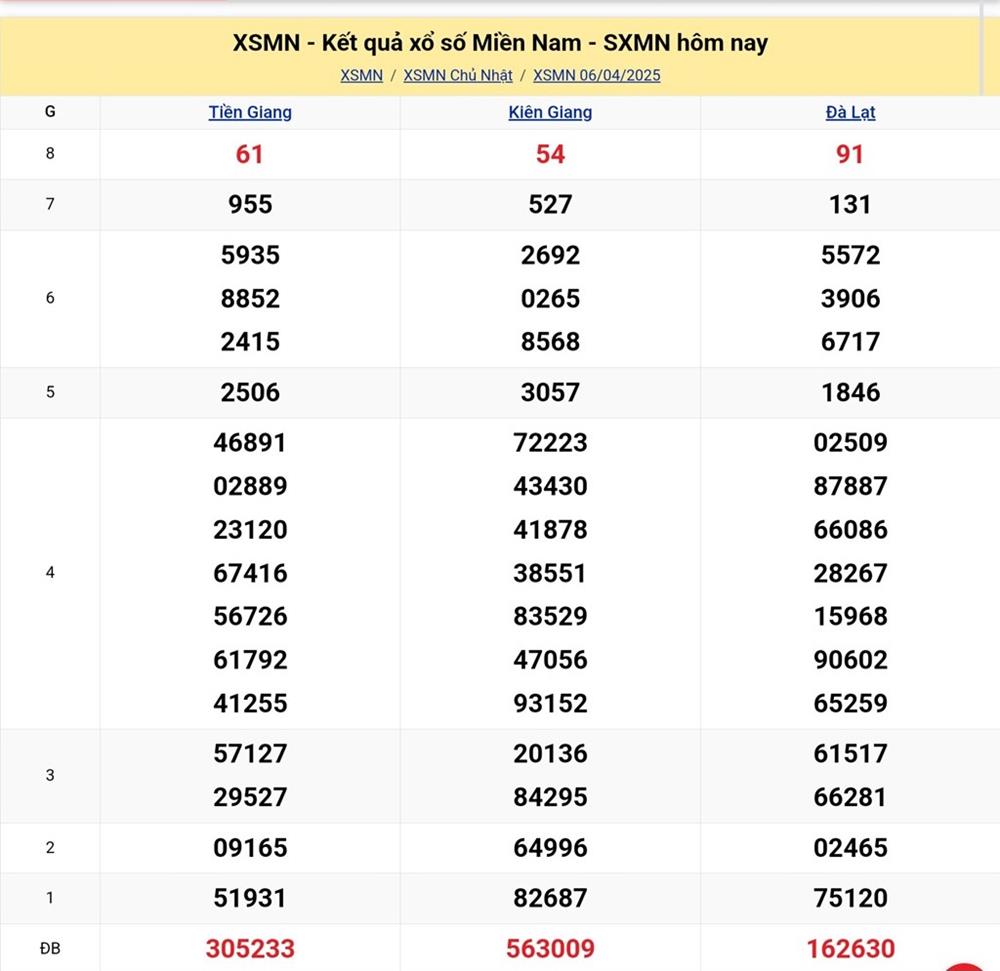
Task: Open the Tiền Giang province link
Action: [x=250, y=112]
